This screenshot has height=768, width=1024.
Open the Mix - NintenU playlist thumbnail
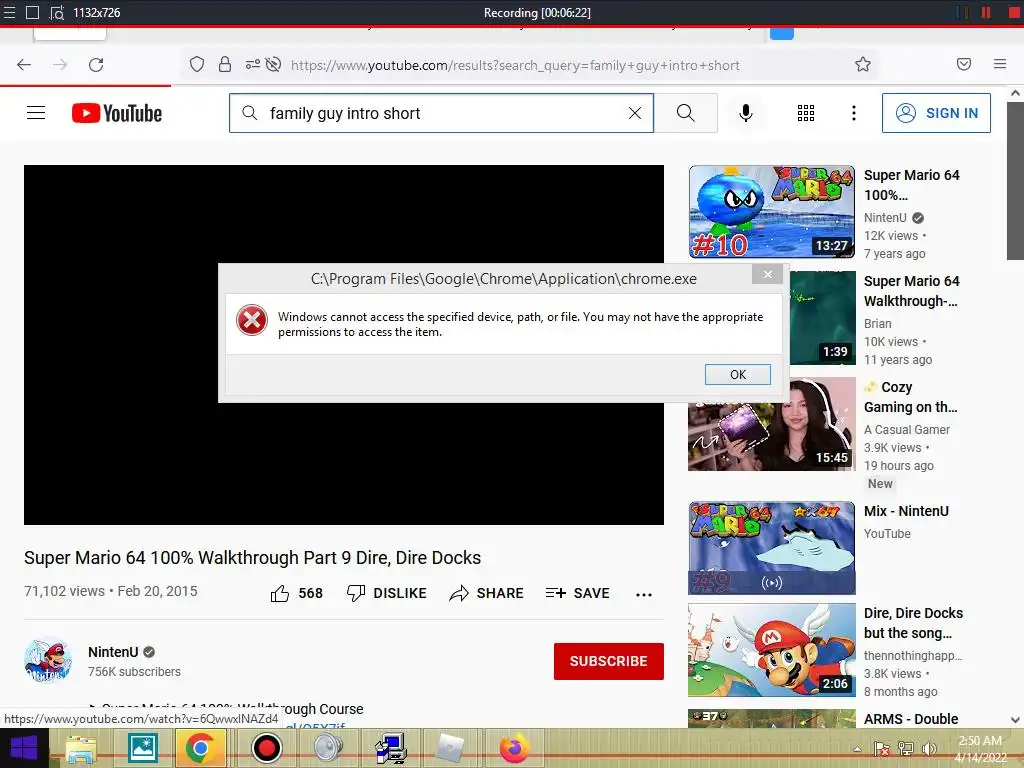pos(771,548)
